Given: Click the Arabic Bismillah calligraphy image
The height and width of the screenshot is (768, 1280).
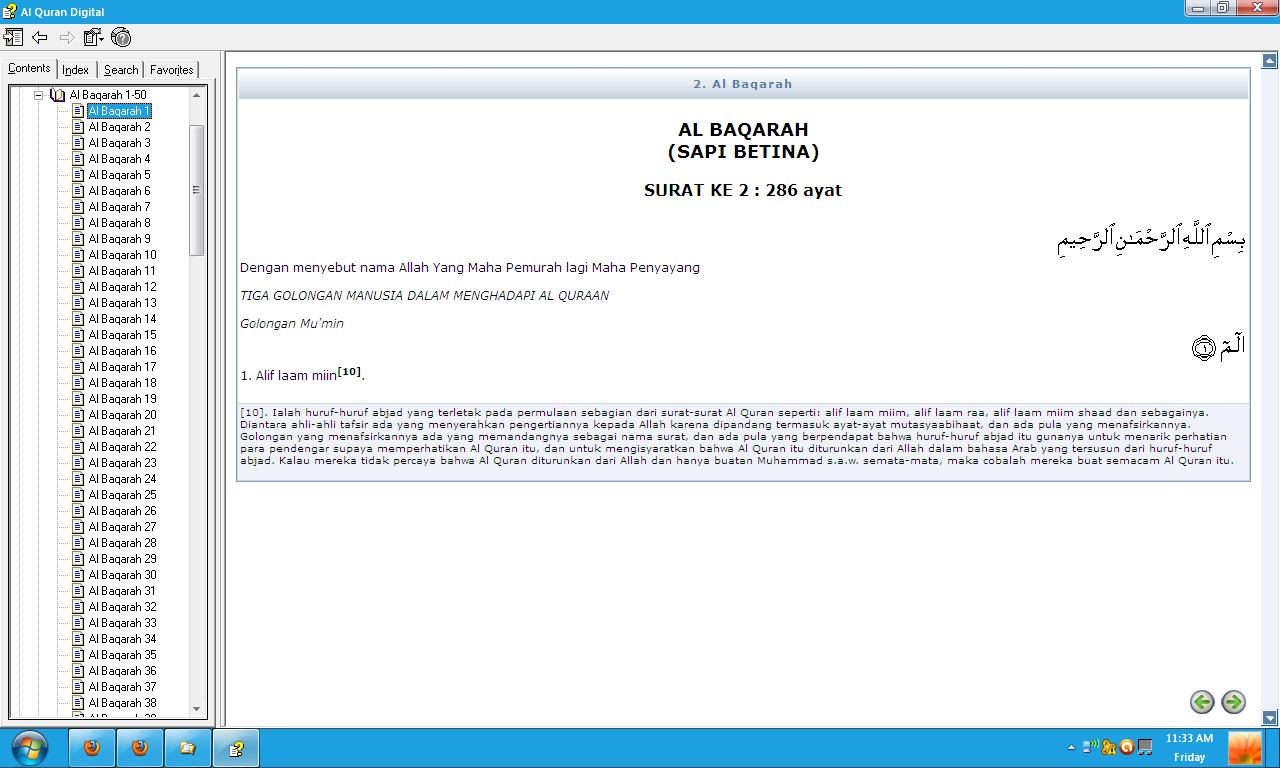Looking at the screenshot, I should [1151, 240].
